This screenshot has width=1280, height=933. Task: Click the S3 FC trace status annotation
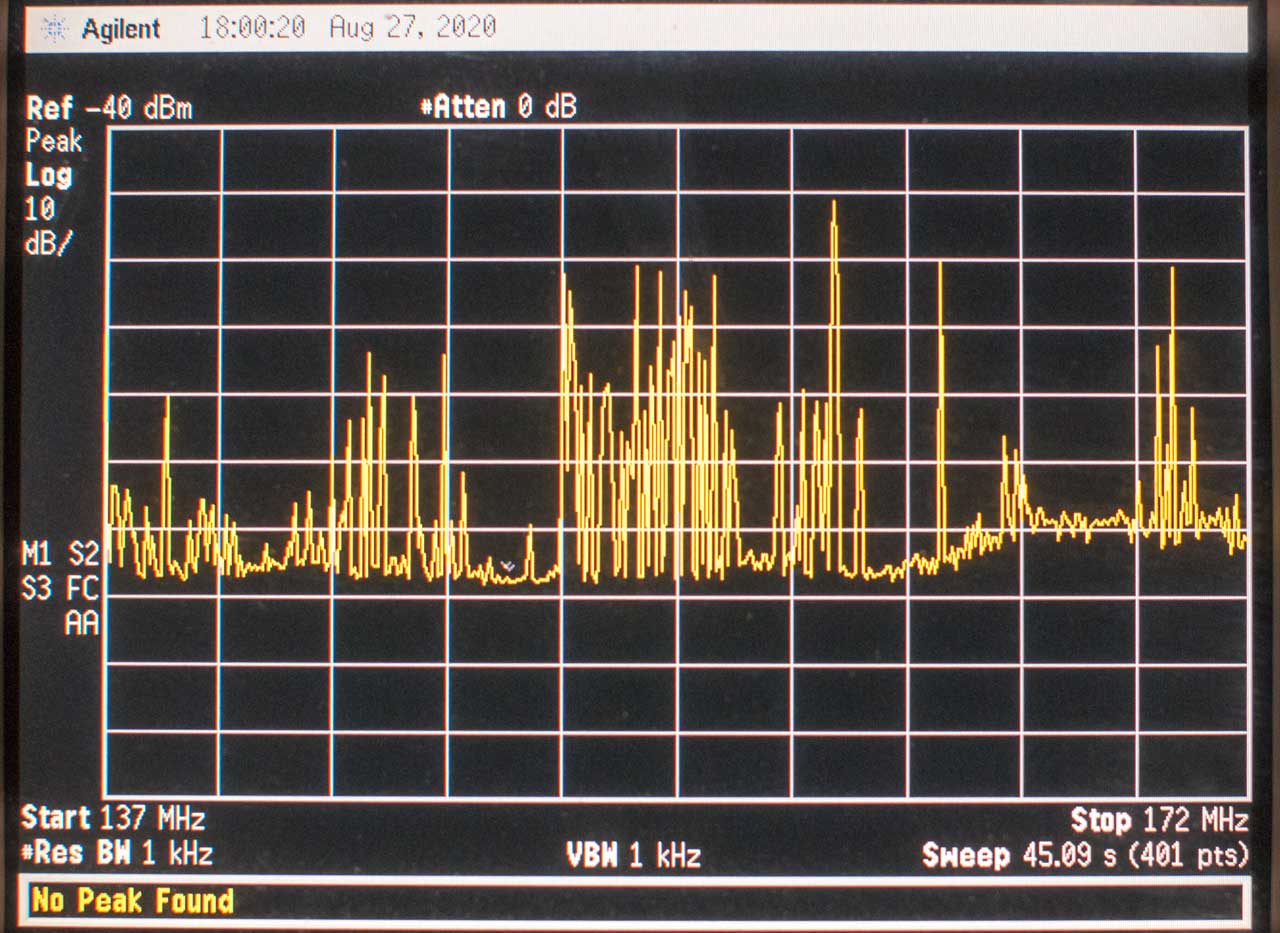click(62, 589)
